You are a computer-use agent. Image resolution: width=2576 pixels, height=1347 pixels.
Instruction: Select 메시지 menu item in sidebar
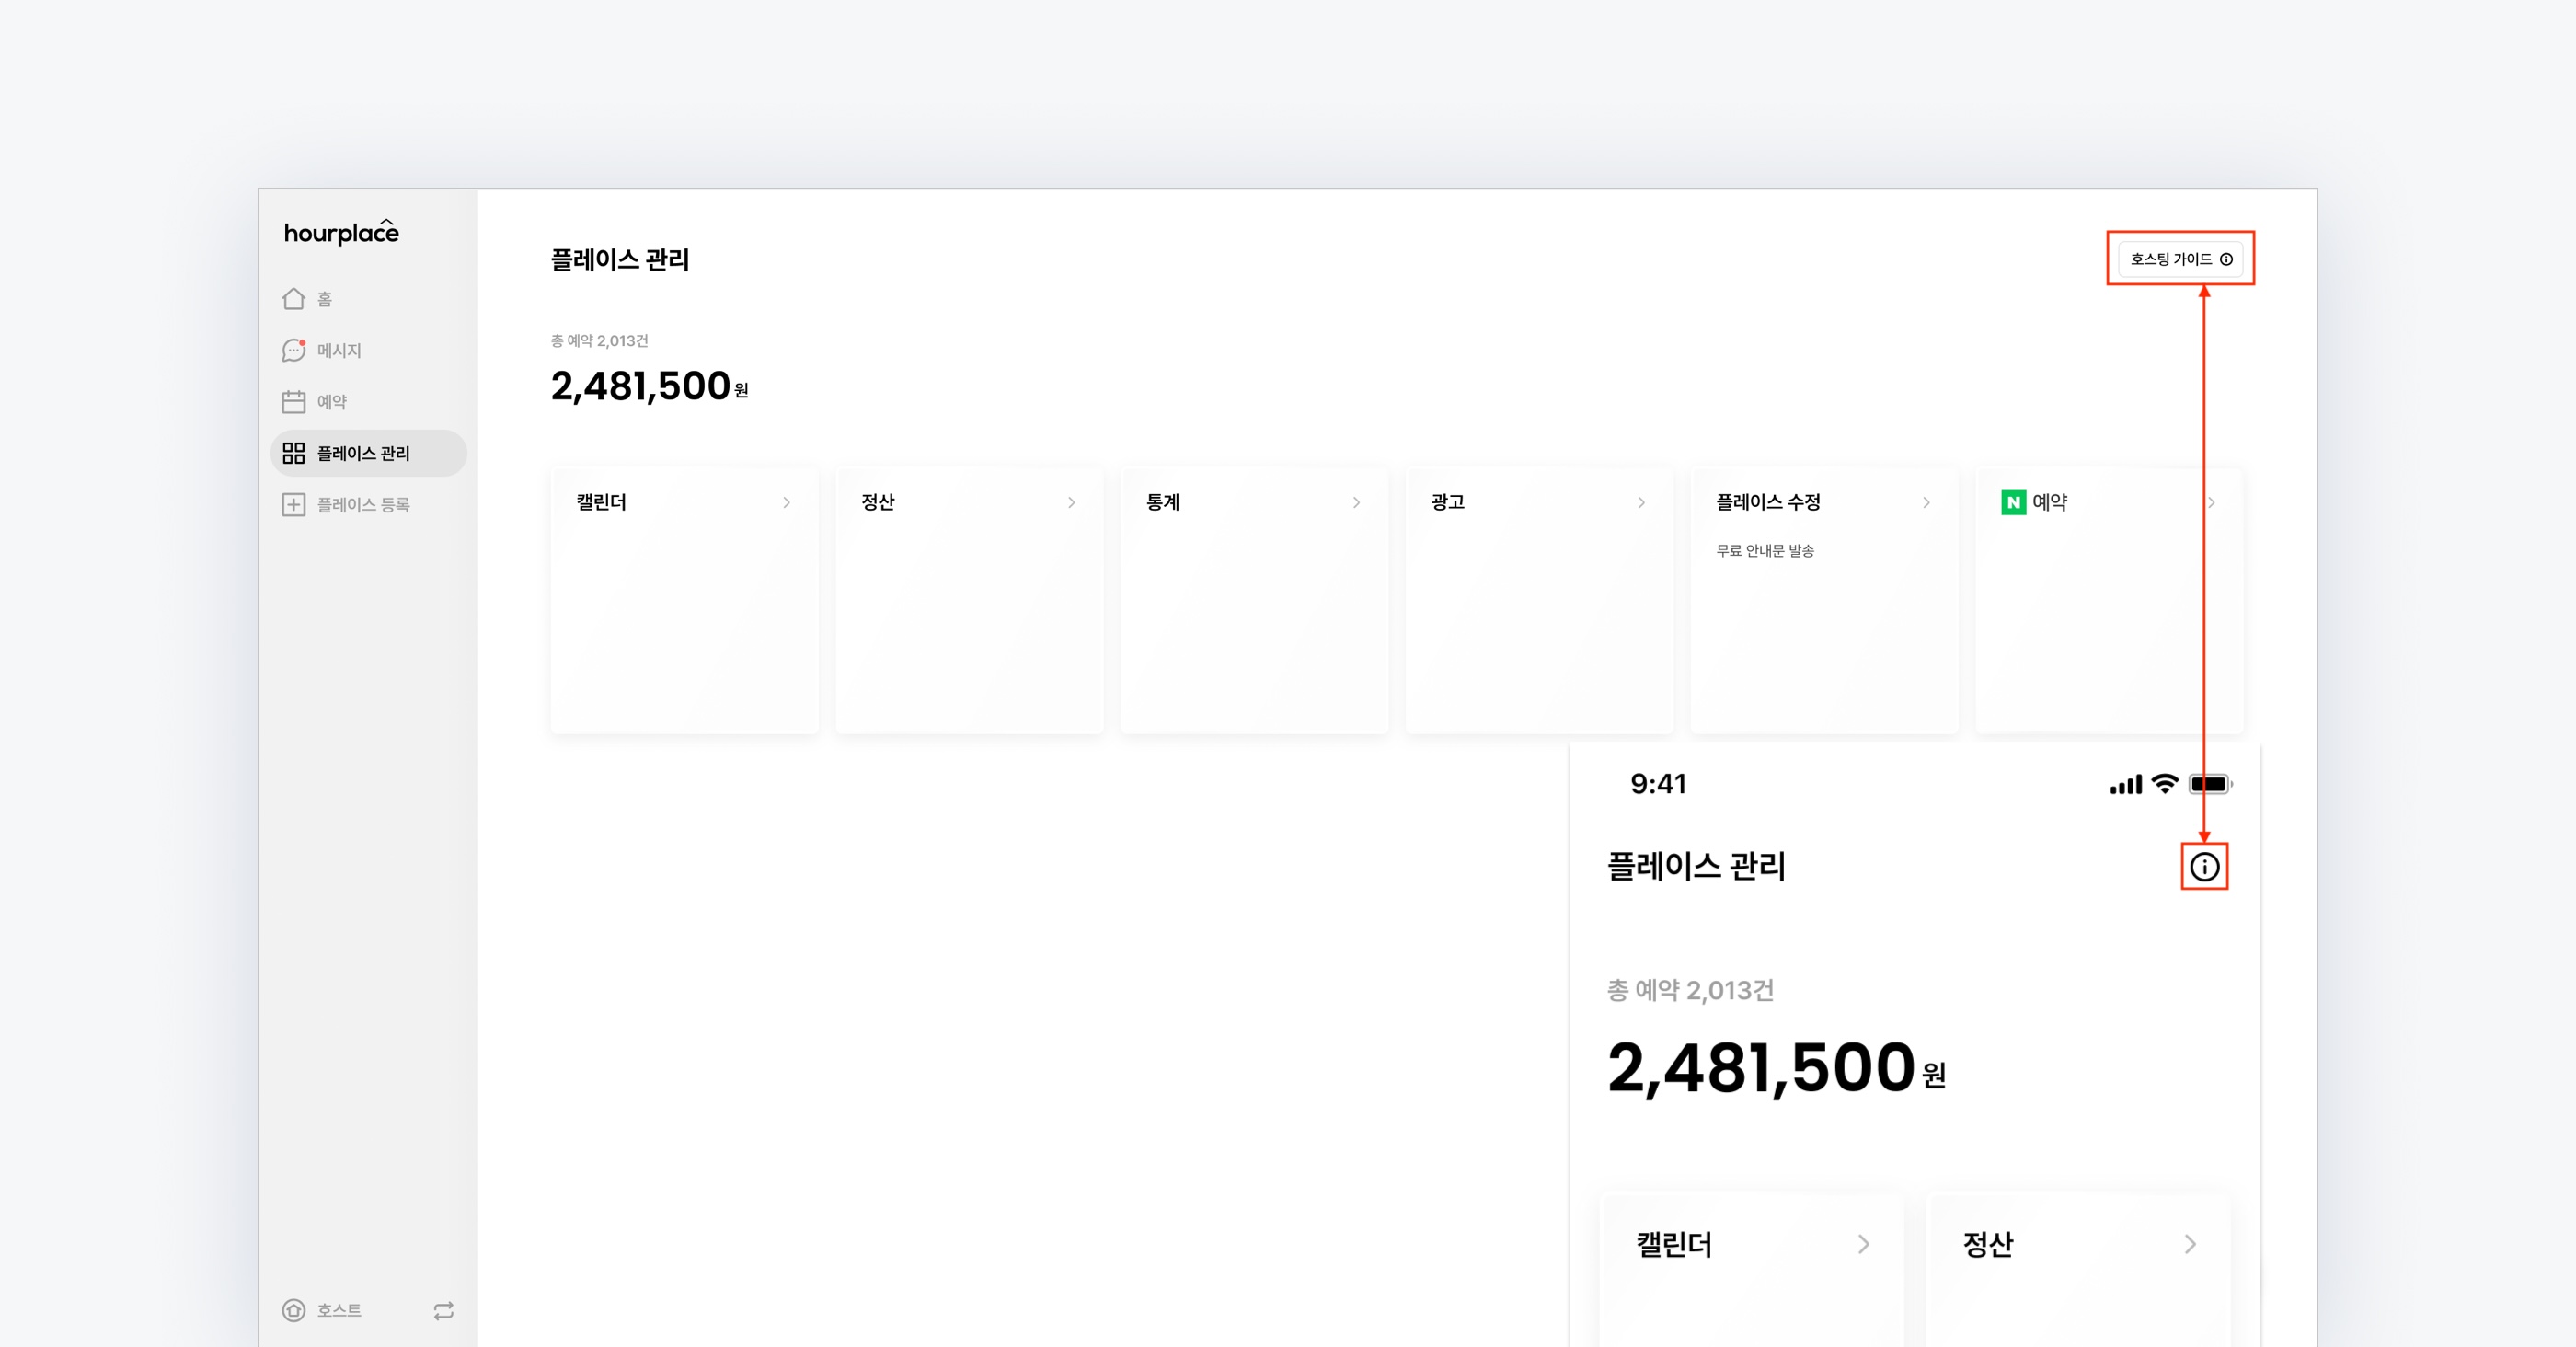339,350
